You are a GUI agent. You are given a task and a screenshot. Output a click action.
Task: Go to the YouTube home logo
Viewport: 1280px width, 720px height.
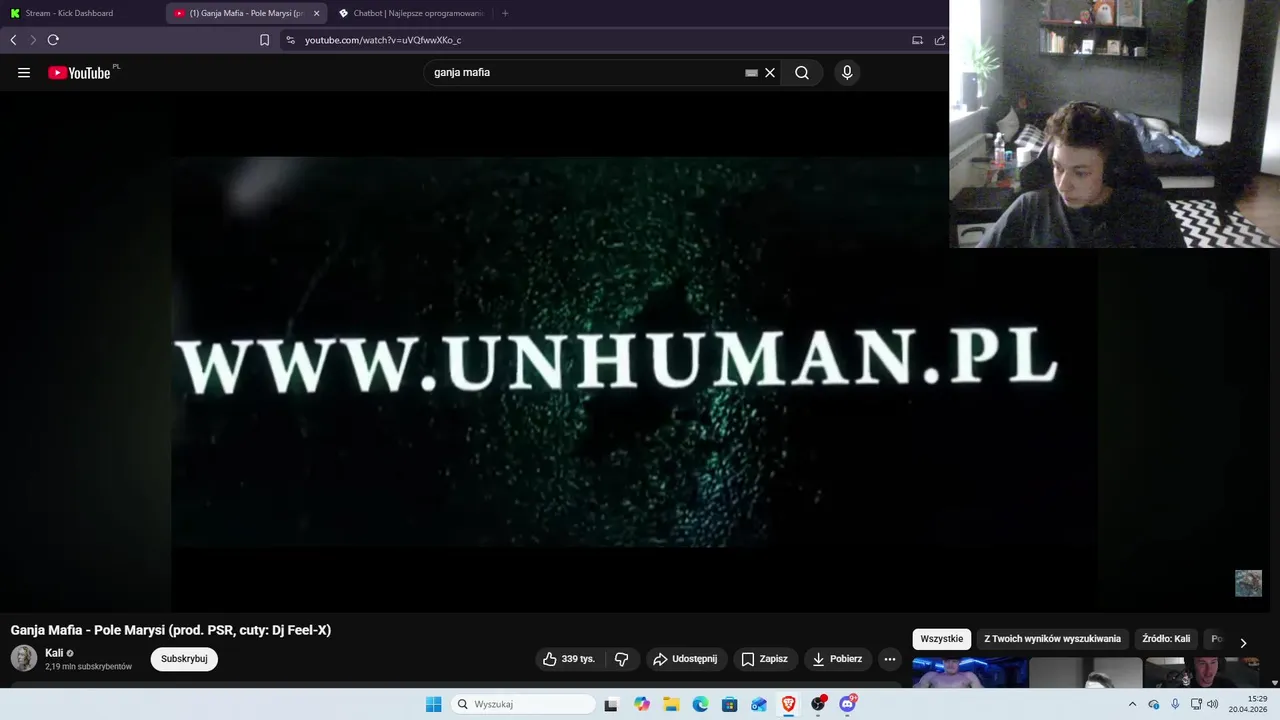[79, 72]
